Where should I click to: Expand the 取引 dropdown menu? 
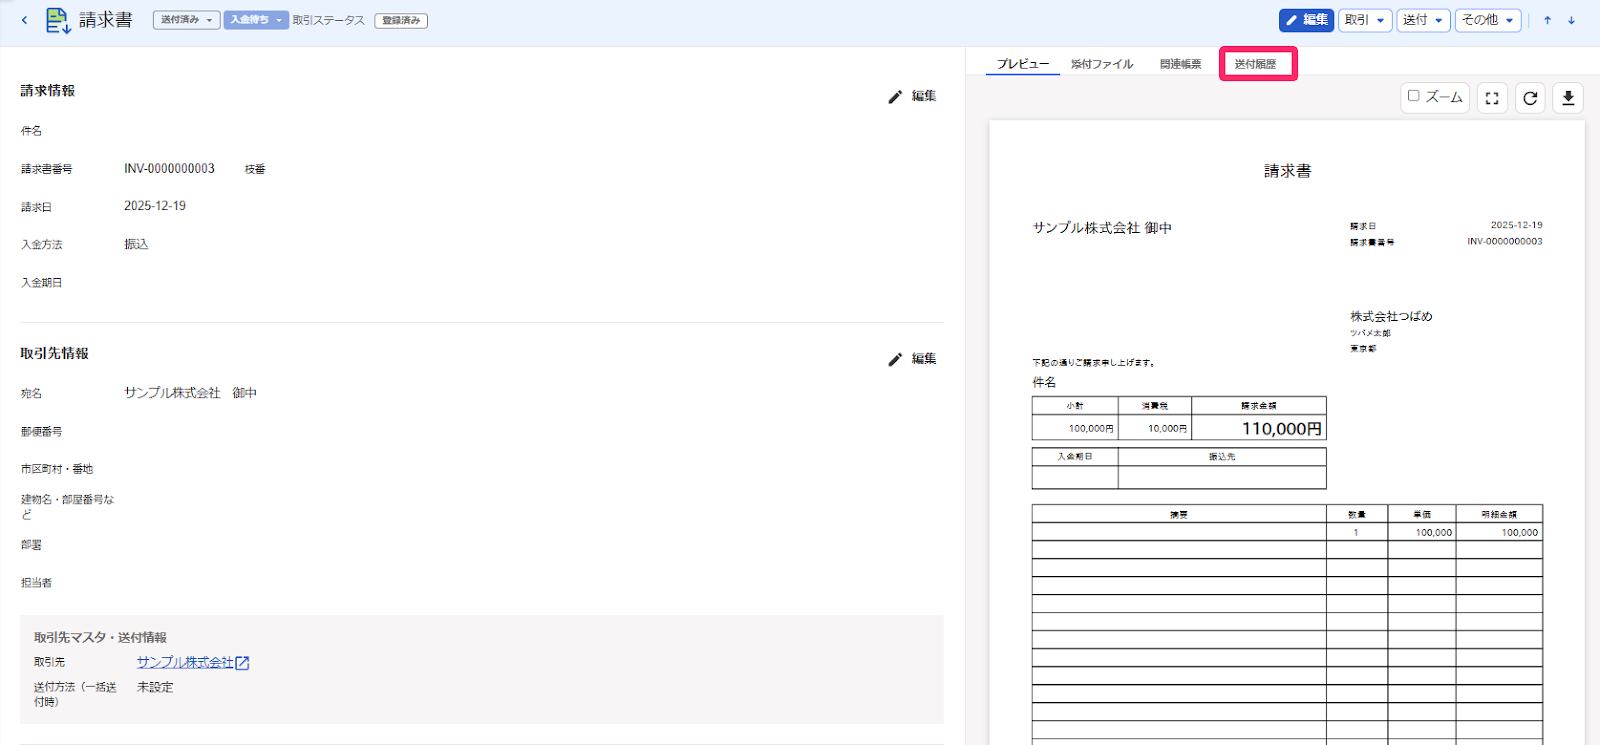[x=1365, y=20]
